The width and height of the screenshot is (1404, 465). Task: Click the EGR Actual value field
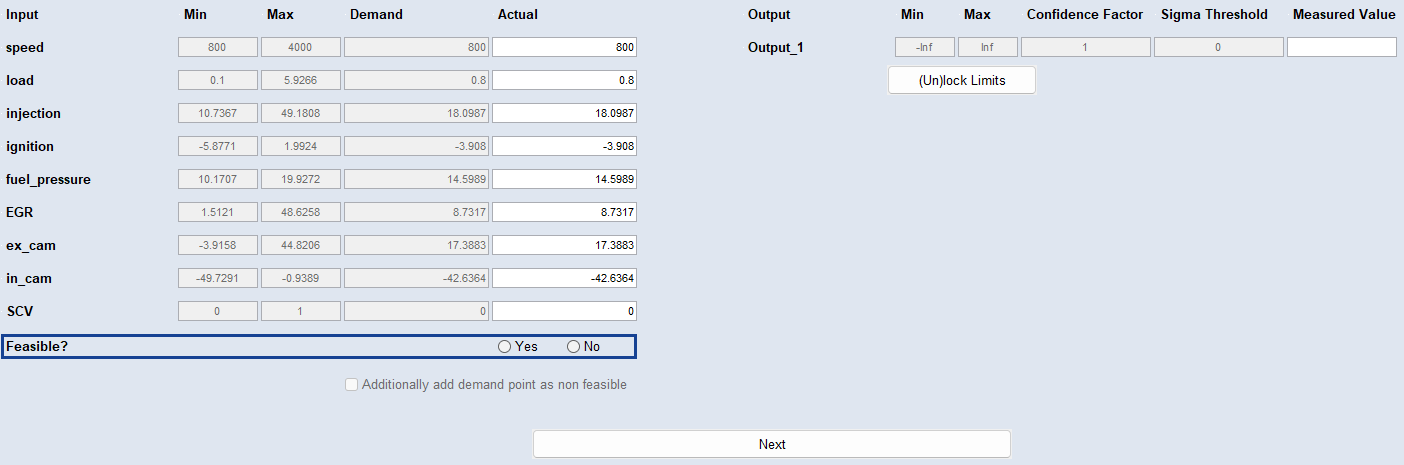point(565,212)
